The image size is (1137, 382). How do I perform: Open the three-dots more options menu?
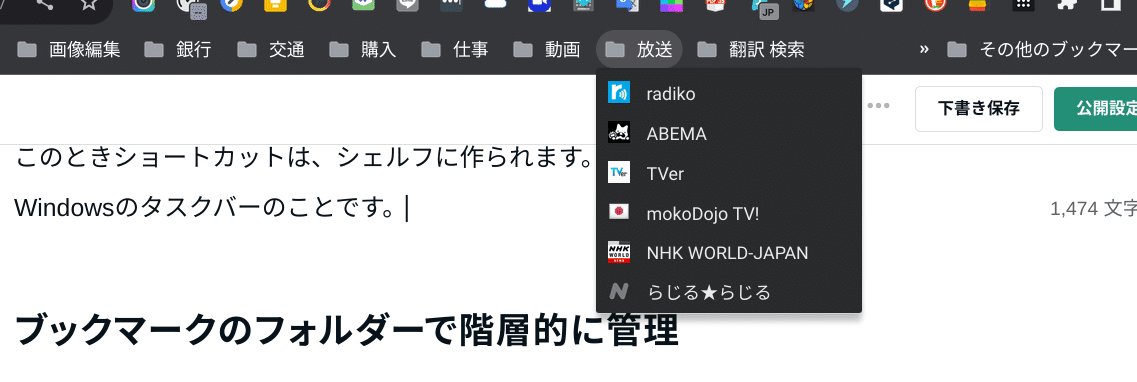[x=878, y=107]
